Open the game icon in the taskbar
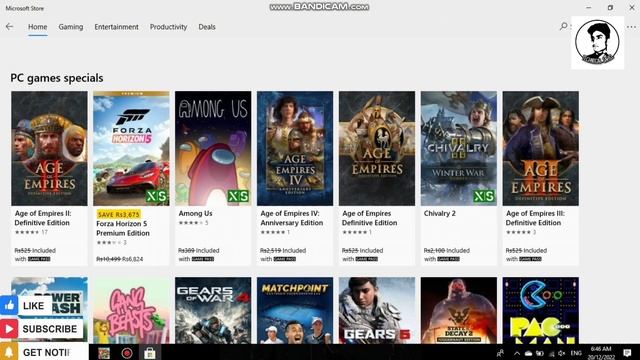 point(104,353)
